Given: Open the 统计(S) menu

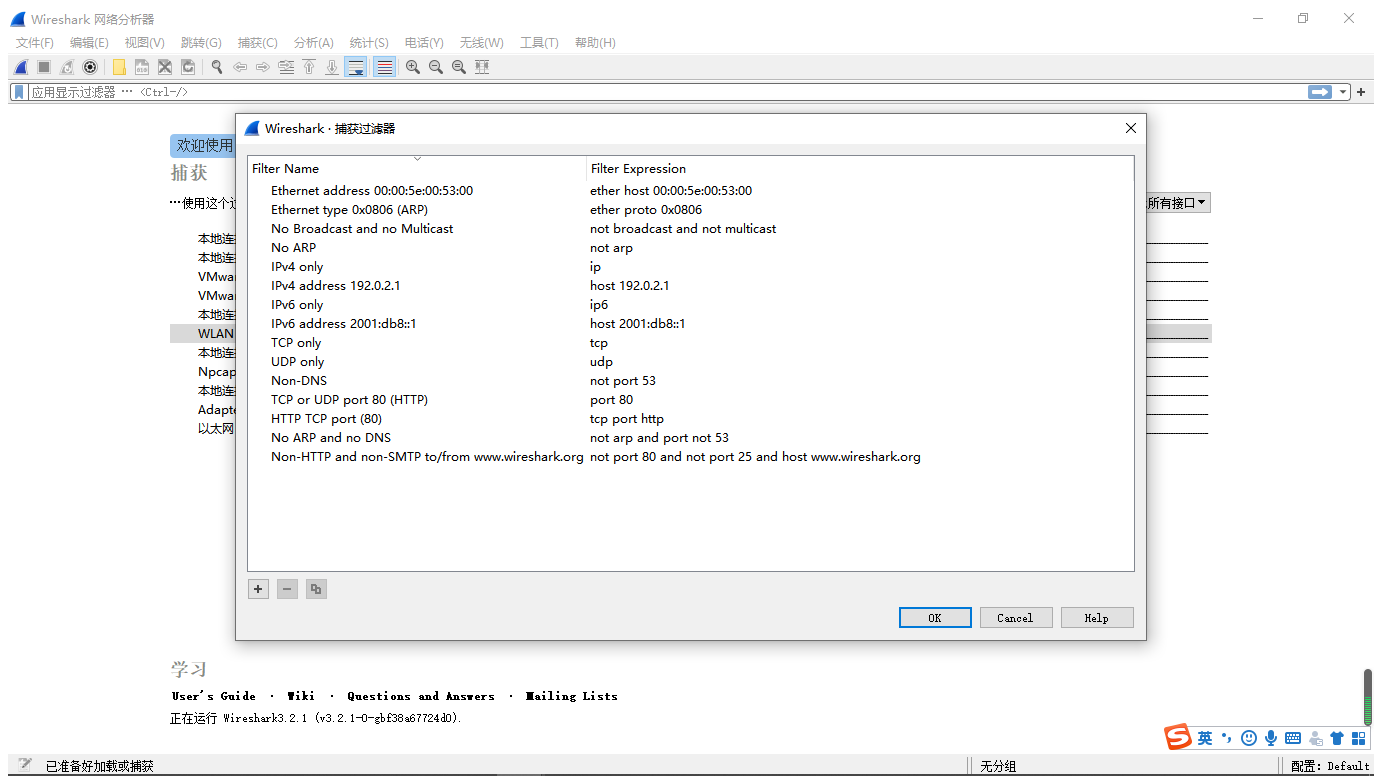Looking at the screenshot, I should pos(369,43).
